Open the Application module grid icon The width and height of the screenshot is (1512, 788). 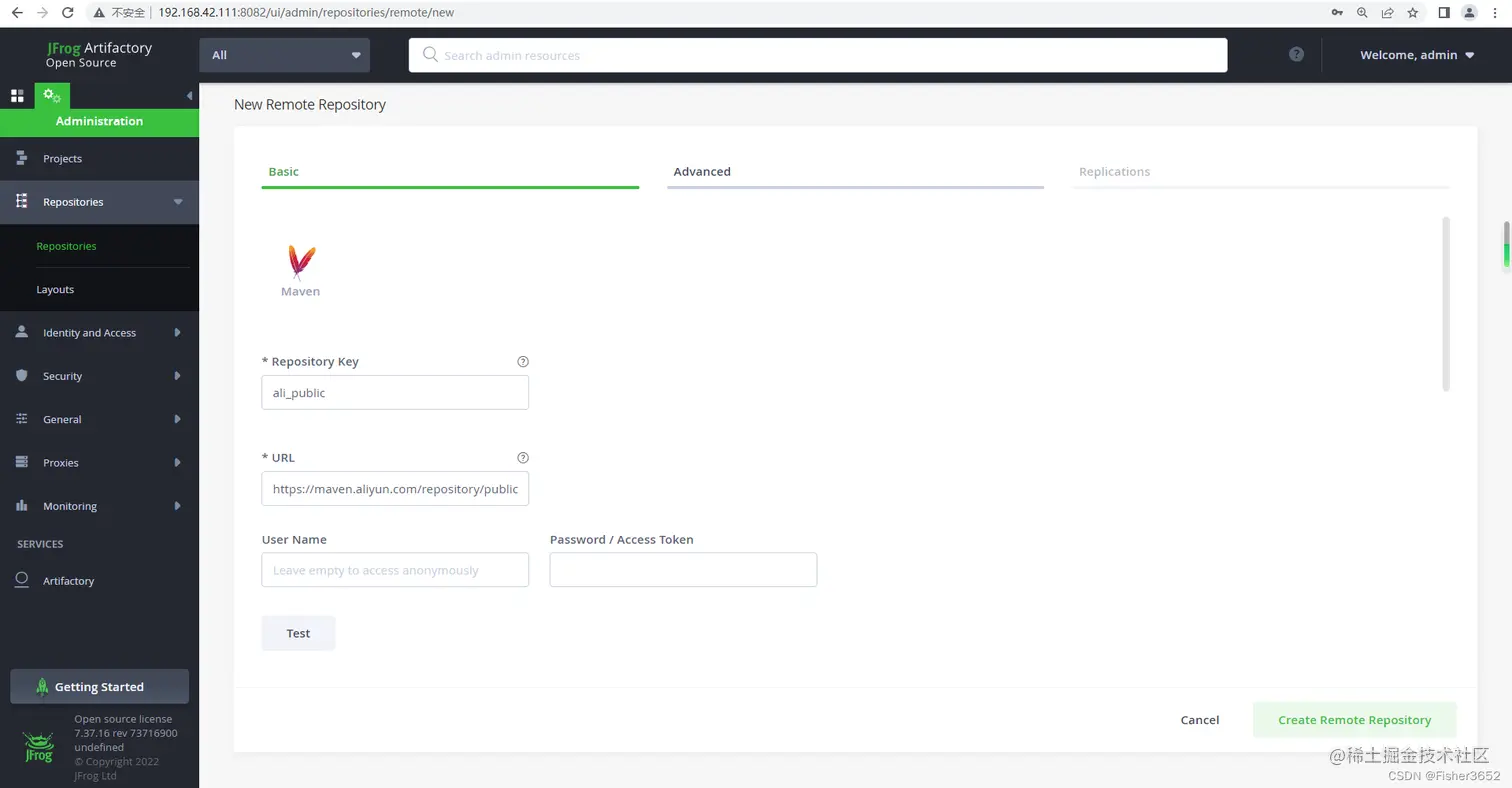click(x=17, y=96)
